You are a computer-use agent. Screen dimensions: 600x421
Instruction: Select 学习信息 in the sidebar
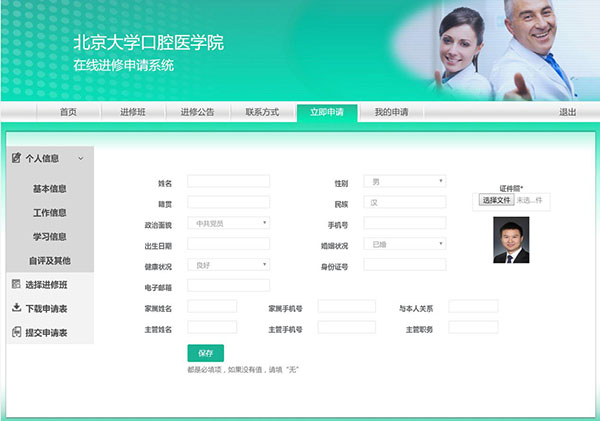[50, 237]
